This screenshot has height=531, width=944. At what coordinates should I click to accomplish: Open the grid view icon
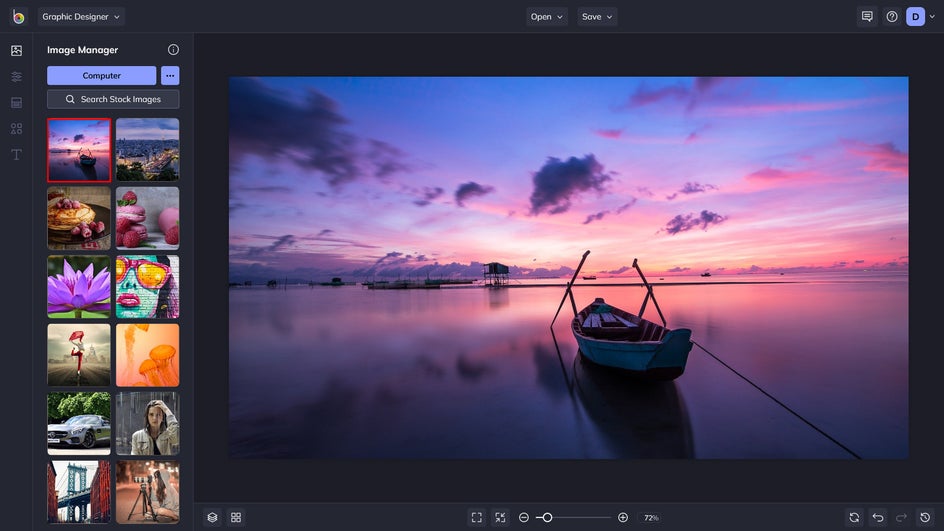(236, 517)
